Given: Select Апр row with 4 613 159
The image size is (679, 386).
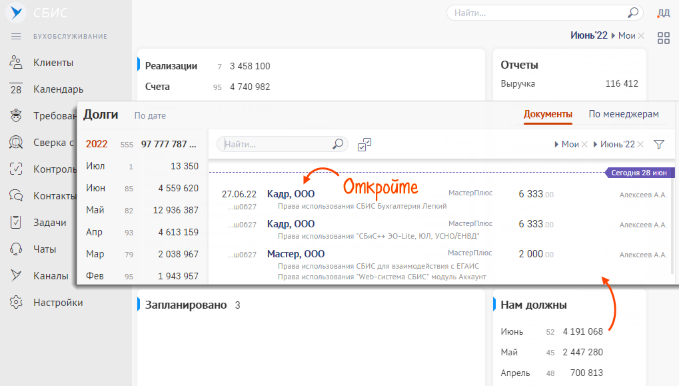Looking at the screenshot, I should point(142,232).
